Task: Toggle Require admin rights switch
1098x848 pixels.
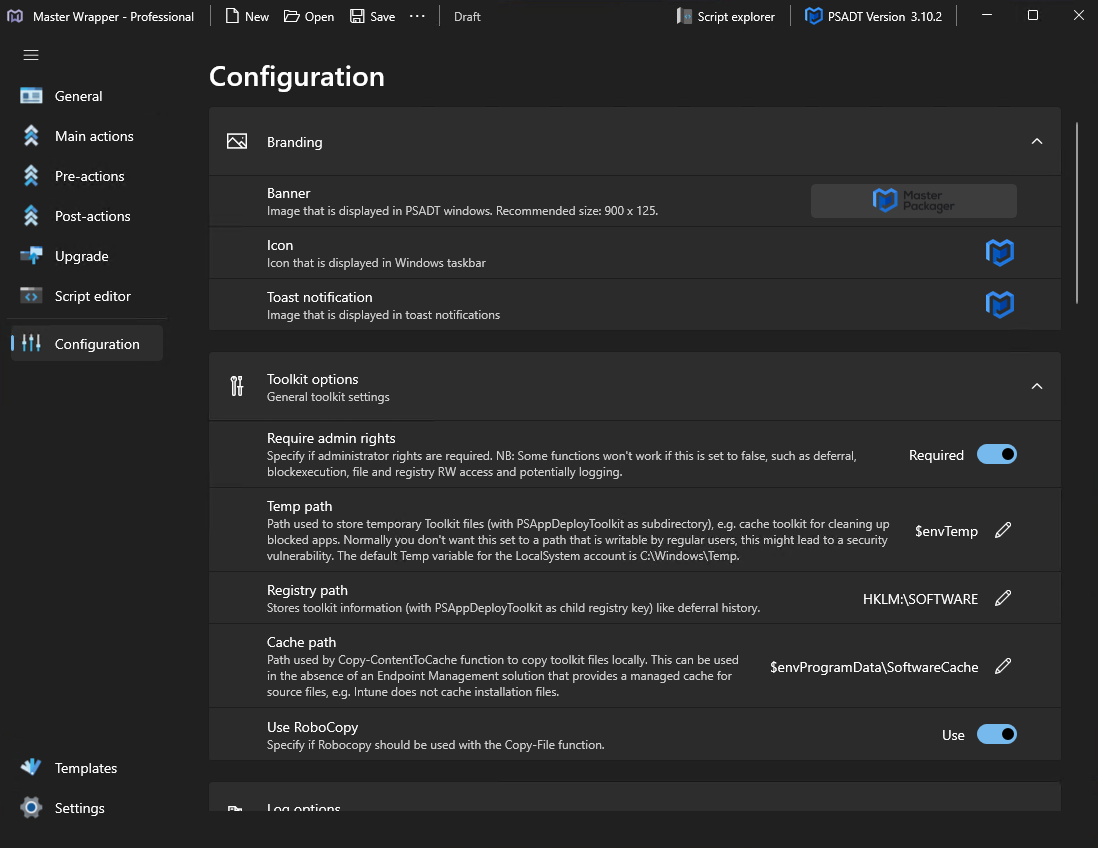Action: (996, 454)
